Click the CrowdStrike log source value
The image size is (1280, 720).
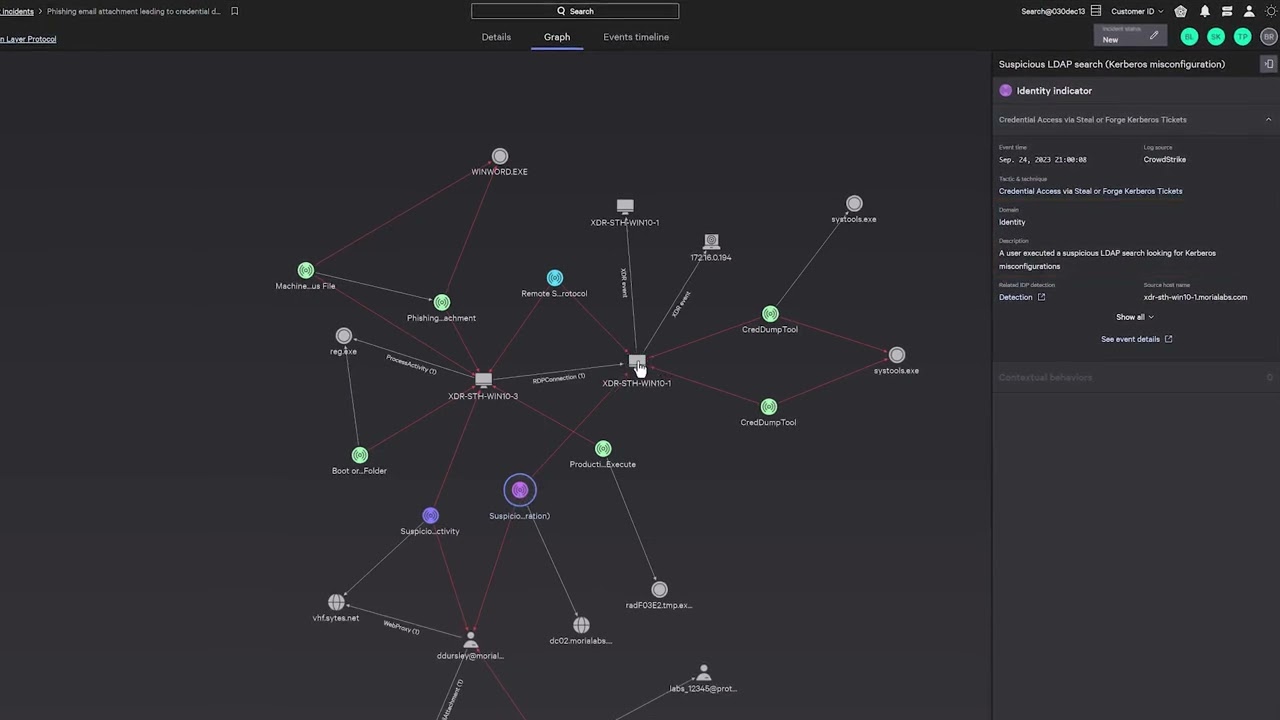[x=1165, y=159]
